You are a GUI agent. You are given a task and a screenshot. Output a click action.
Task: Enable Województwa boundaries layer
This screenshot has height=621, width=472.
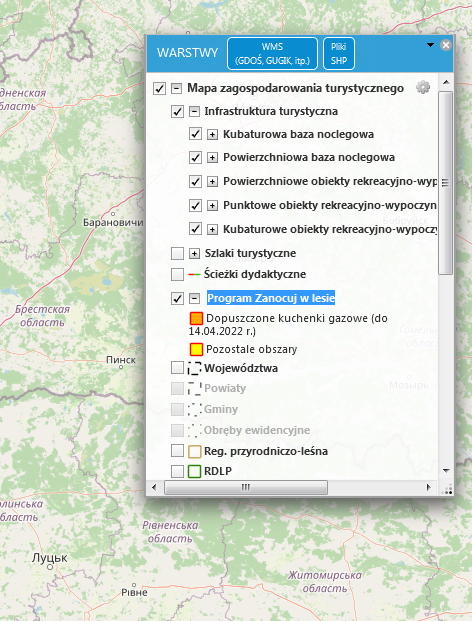click(x=177, y=368)
